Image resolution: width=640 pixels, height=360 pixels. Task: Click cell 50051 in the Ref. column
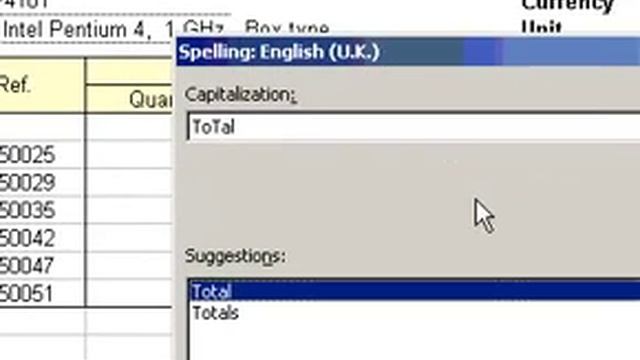(x=42, y=293)
